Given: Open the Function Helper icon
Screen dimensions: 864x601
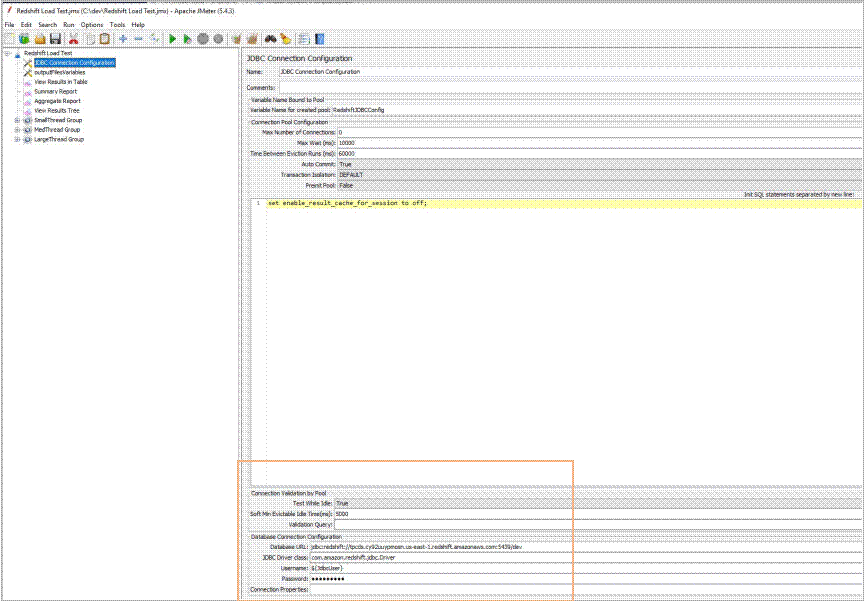Looking at the screenshot, I should 304,39.
